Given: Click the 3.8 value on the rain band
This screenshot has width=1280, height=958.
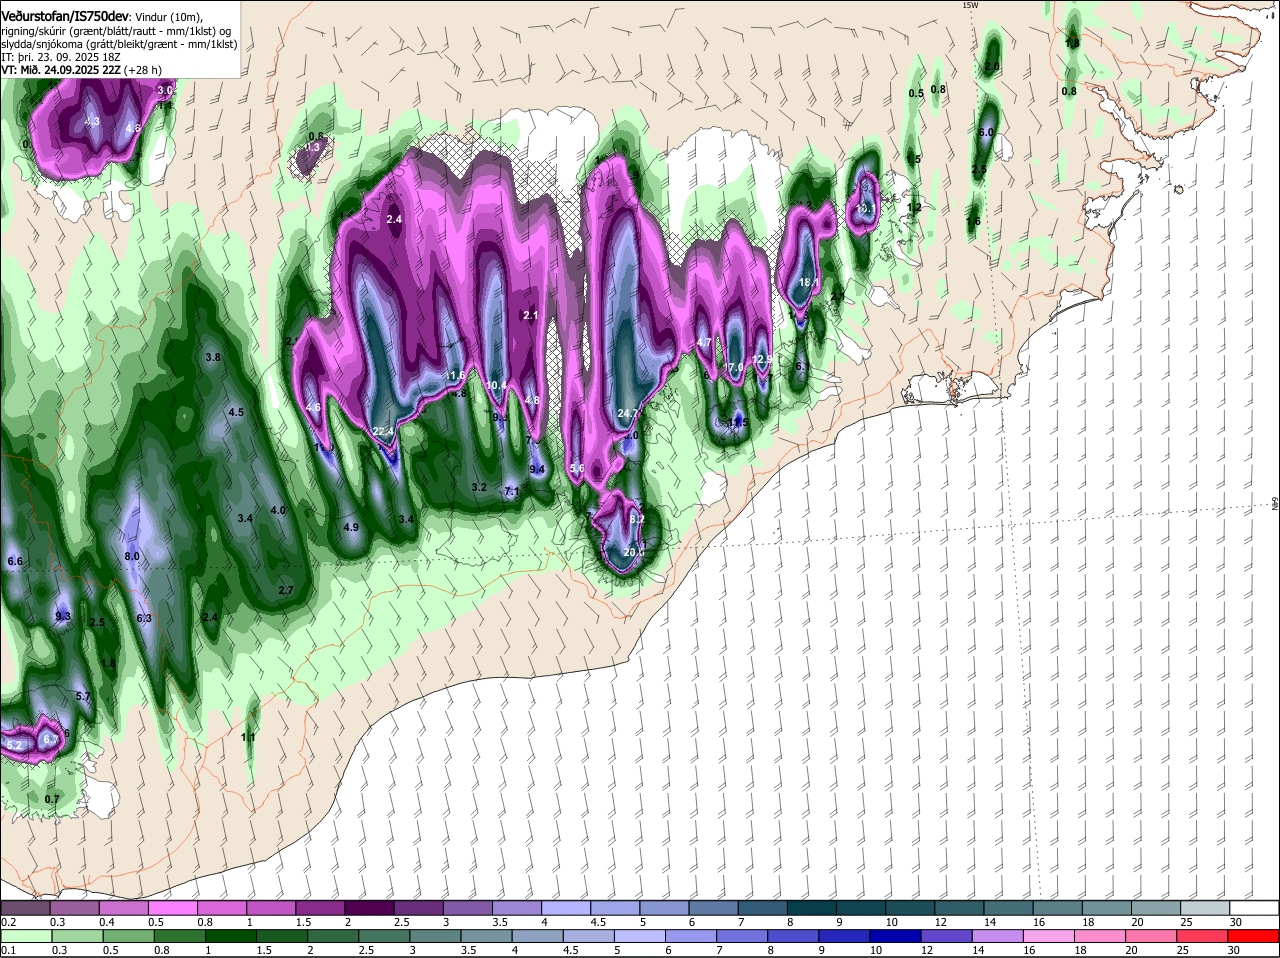Looking at the screenshot, I should coord(213,357).
